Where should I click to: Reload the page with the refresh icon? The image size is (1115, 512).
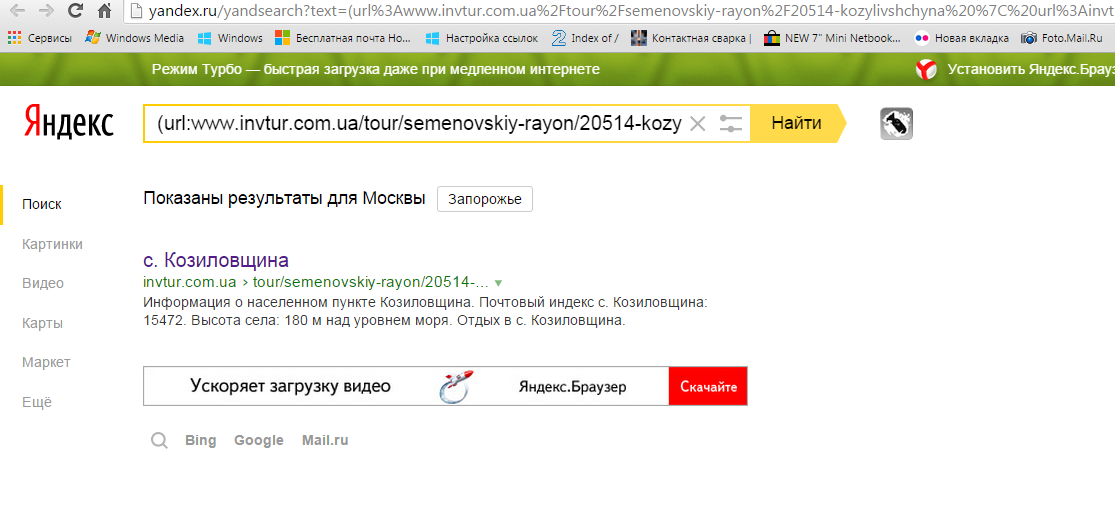pos(77,11)
